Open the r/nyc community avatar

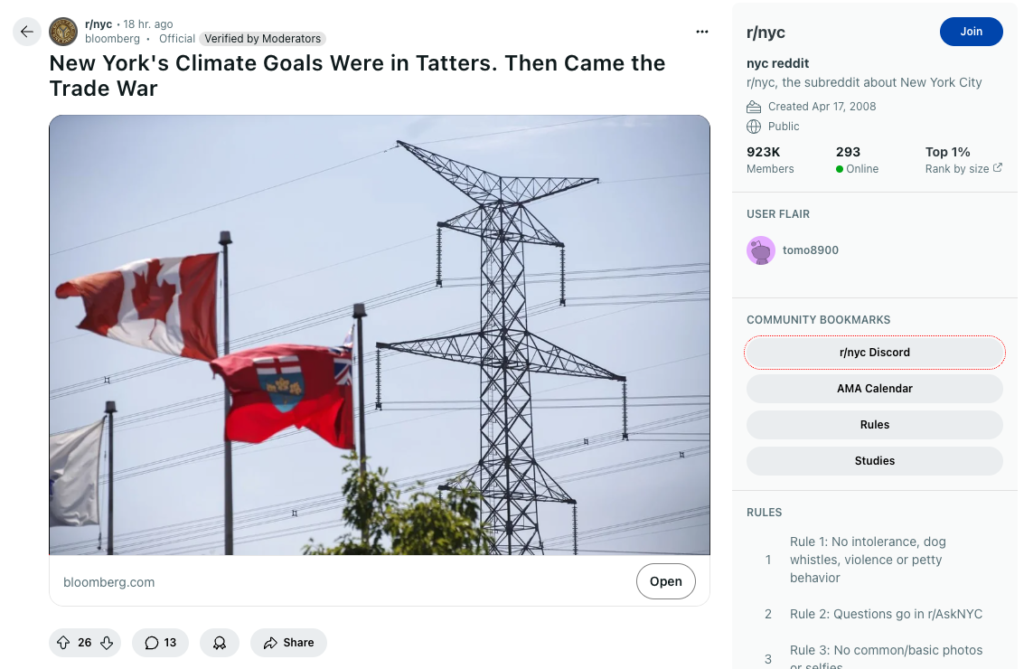63,31
